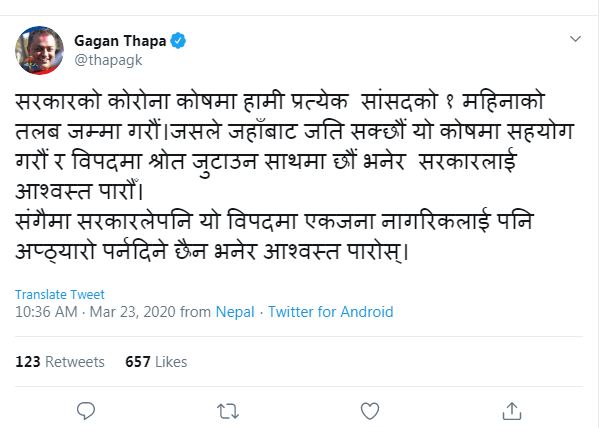View the 123 Retweets list
The height and width of the screenshot is (428, 606).
pos(60,361)
